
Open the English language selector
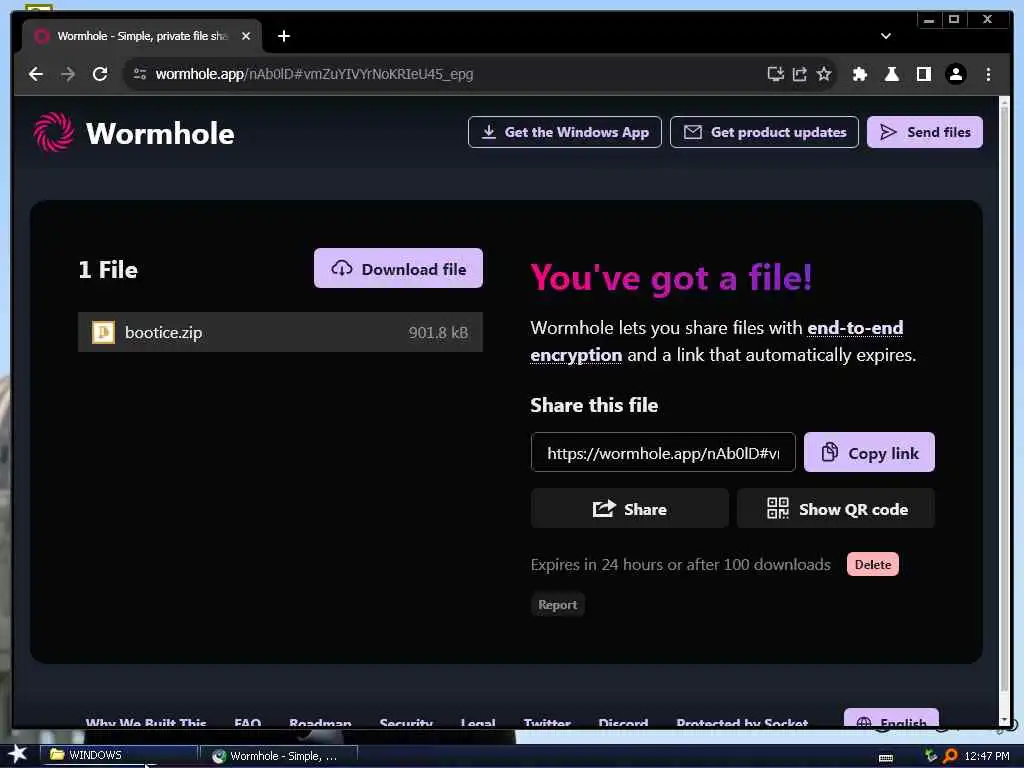click(x=891, y=718)
